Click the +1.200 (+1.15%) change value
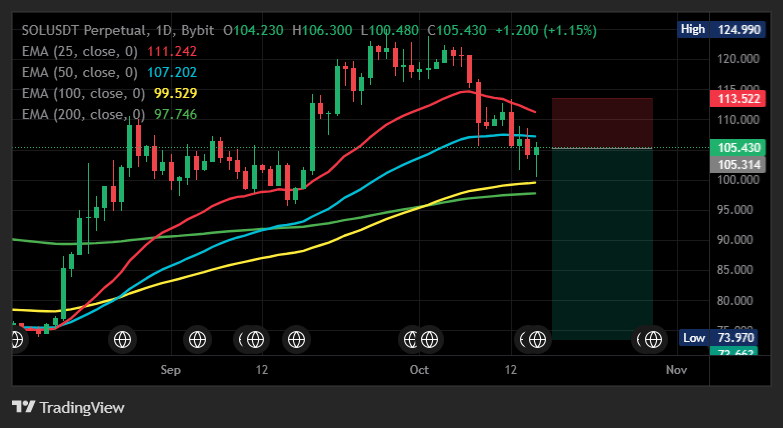783x428 pixels. pos(546,30)
